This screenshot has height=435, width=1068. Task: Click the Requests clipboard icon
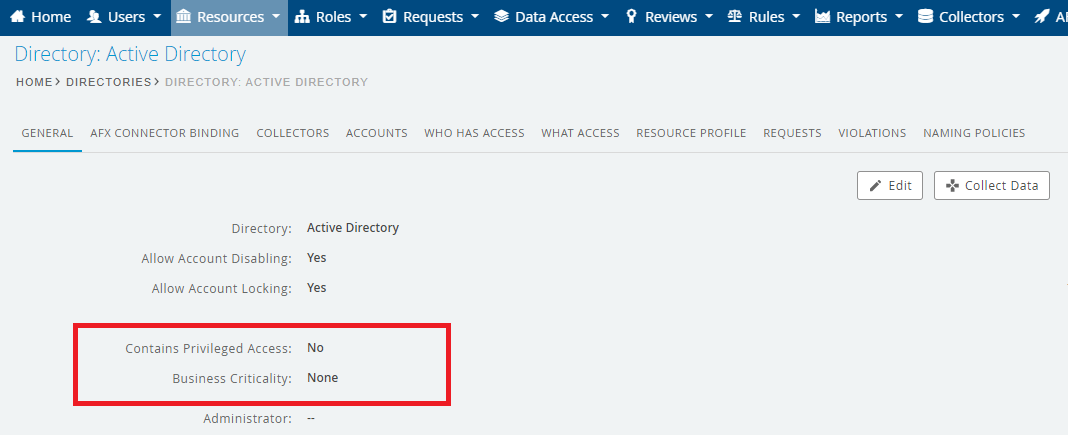point(390,17)
